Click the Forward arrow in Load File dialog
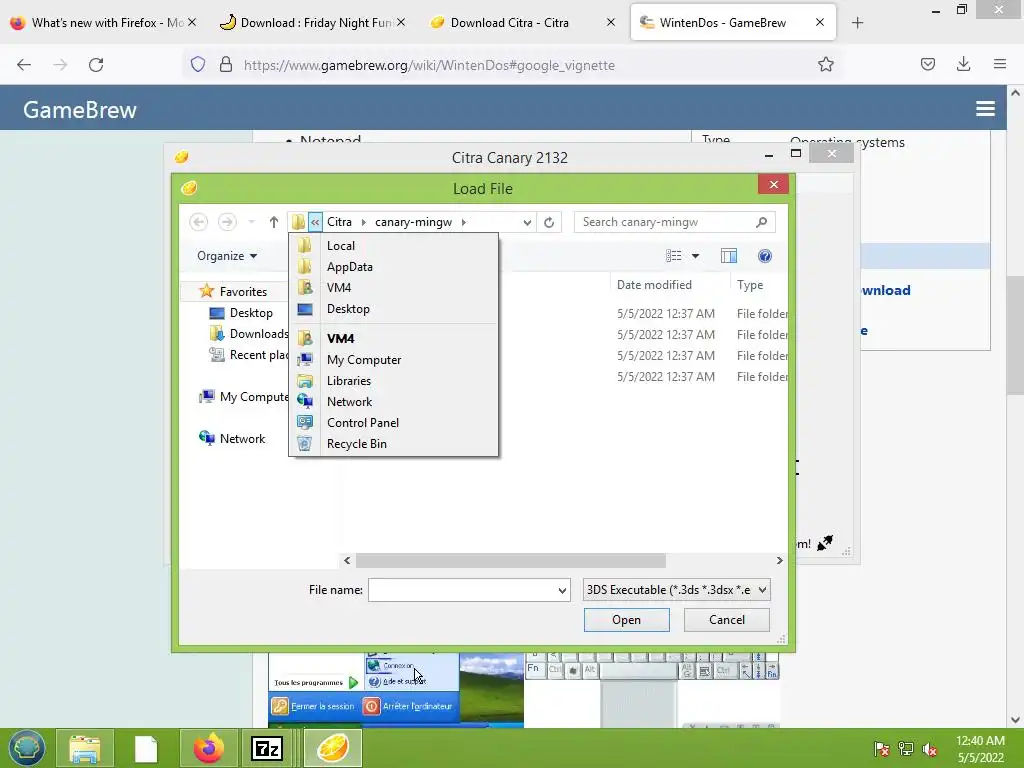The width and height of the screenshot is (1024, 768). (x=227, y=222)
